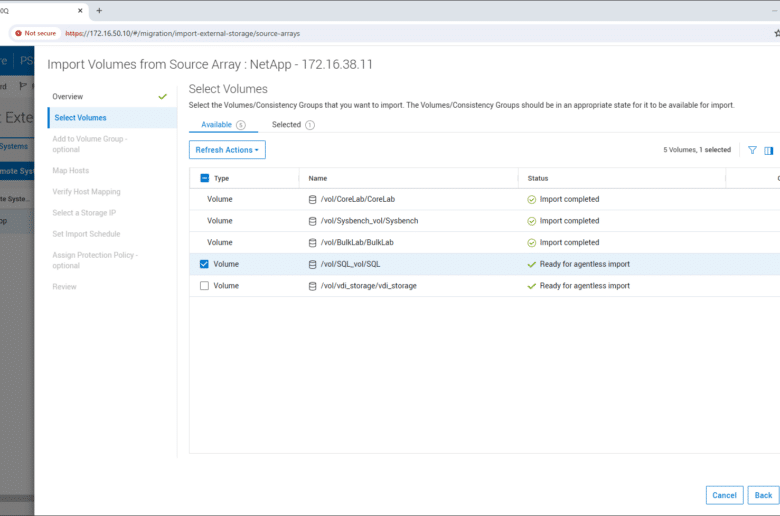The image size is (780, 516).
Task: Click the BulkLab import completed status icon
Action: click(x=531, y=243)
